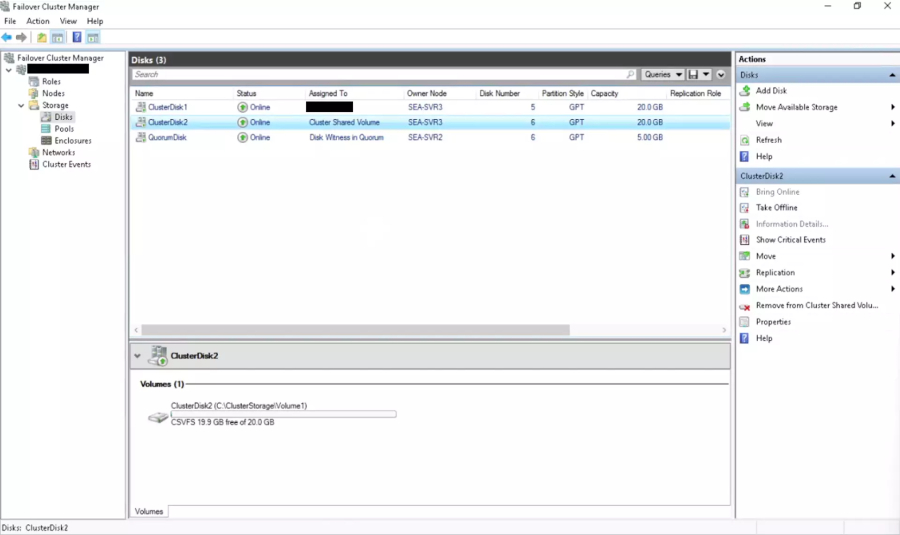Open the Queries dropdown
This screenshot has height=535, width=900.
click(663, 75)
